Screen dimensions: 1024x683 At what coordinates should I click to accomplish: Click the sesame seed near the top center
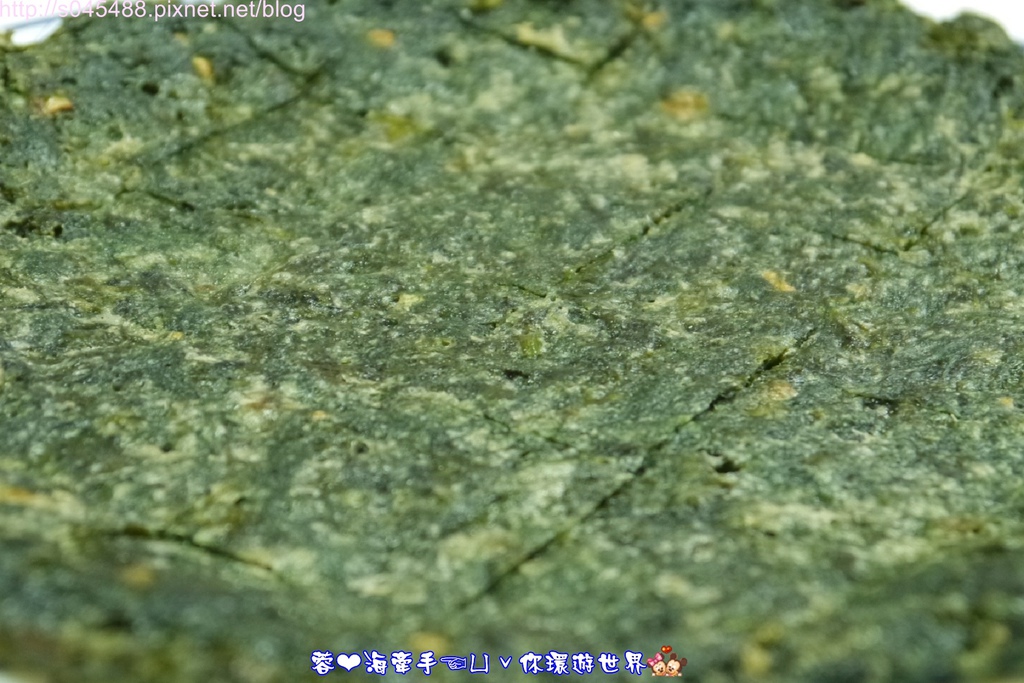point(381,38)
